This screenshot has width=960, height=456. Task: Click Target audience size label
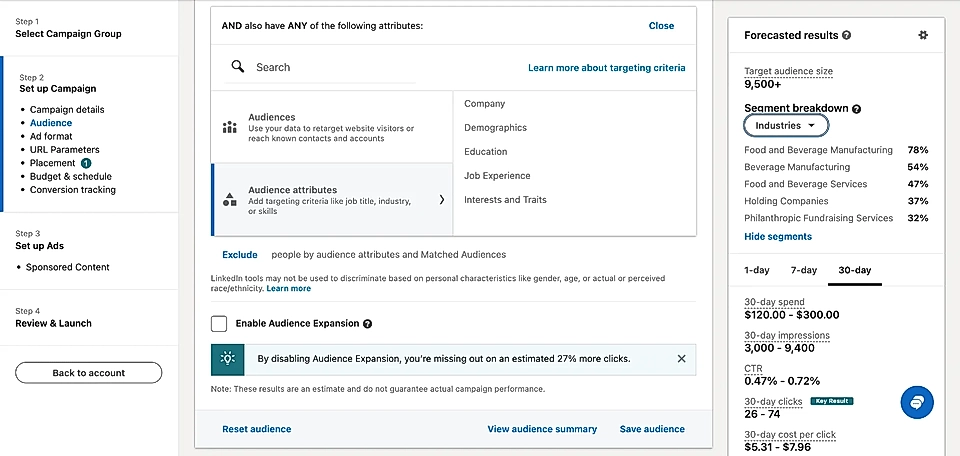789,71
